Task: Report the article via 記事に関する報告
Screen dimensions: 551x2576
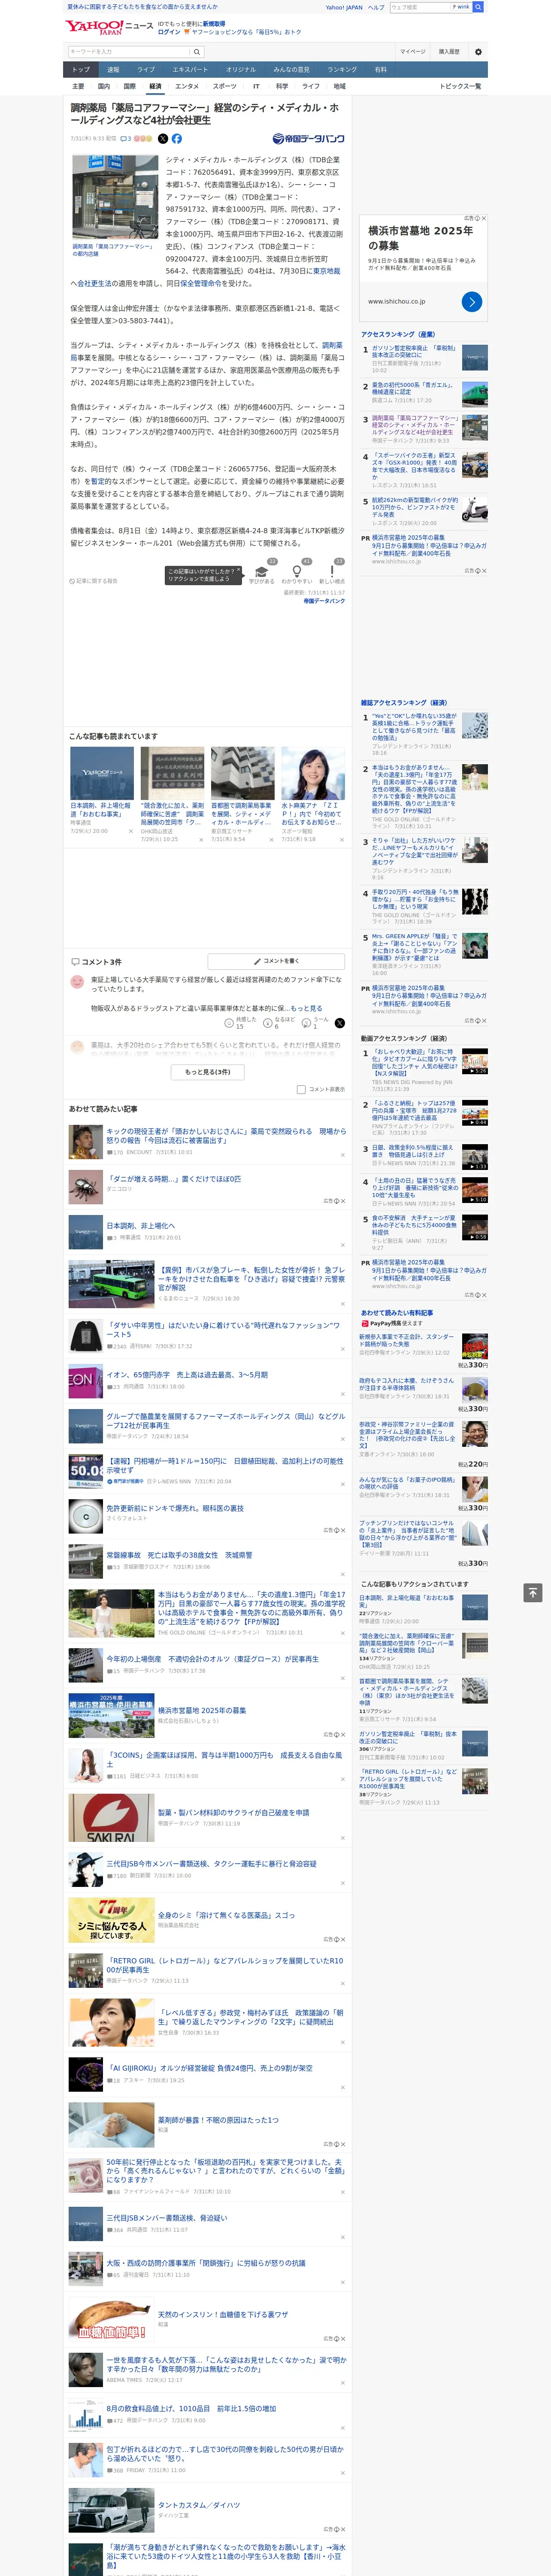Action: click(93, 580)
